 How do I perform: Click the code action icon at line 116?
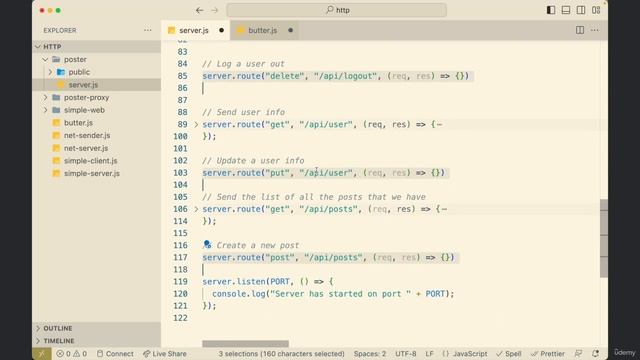tap(207, 244)
